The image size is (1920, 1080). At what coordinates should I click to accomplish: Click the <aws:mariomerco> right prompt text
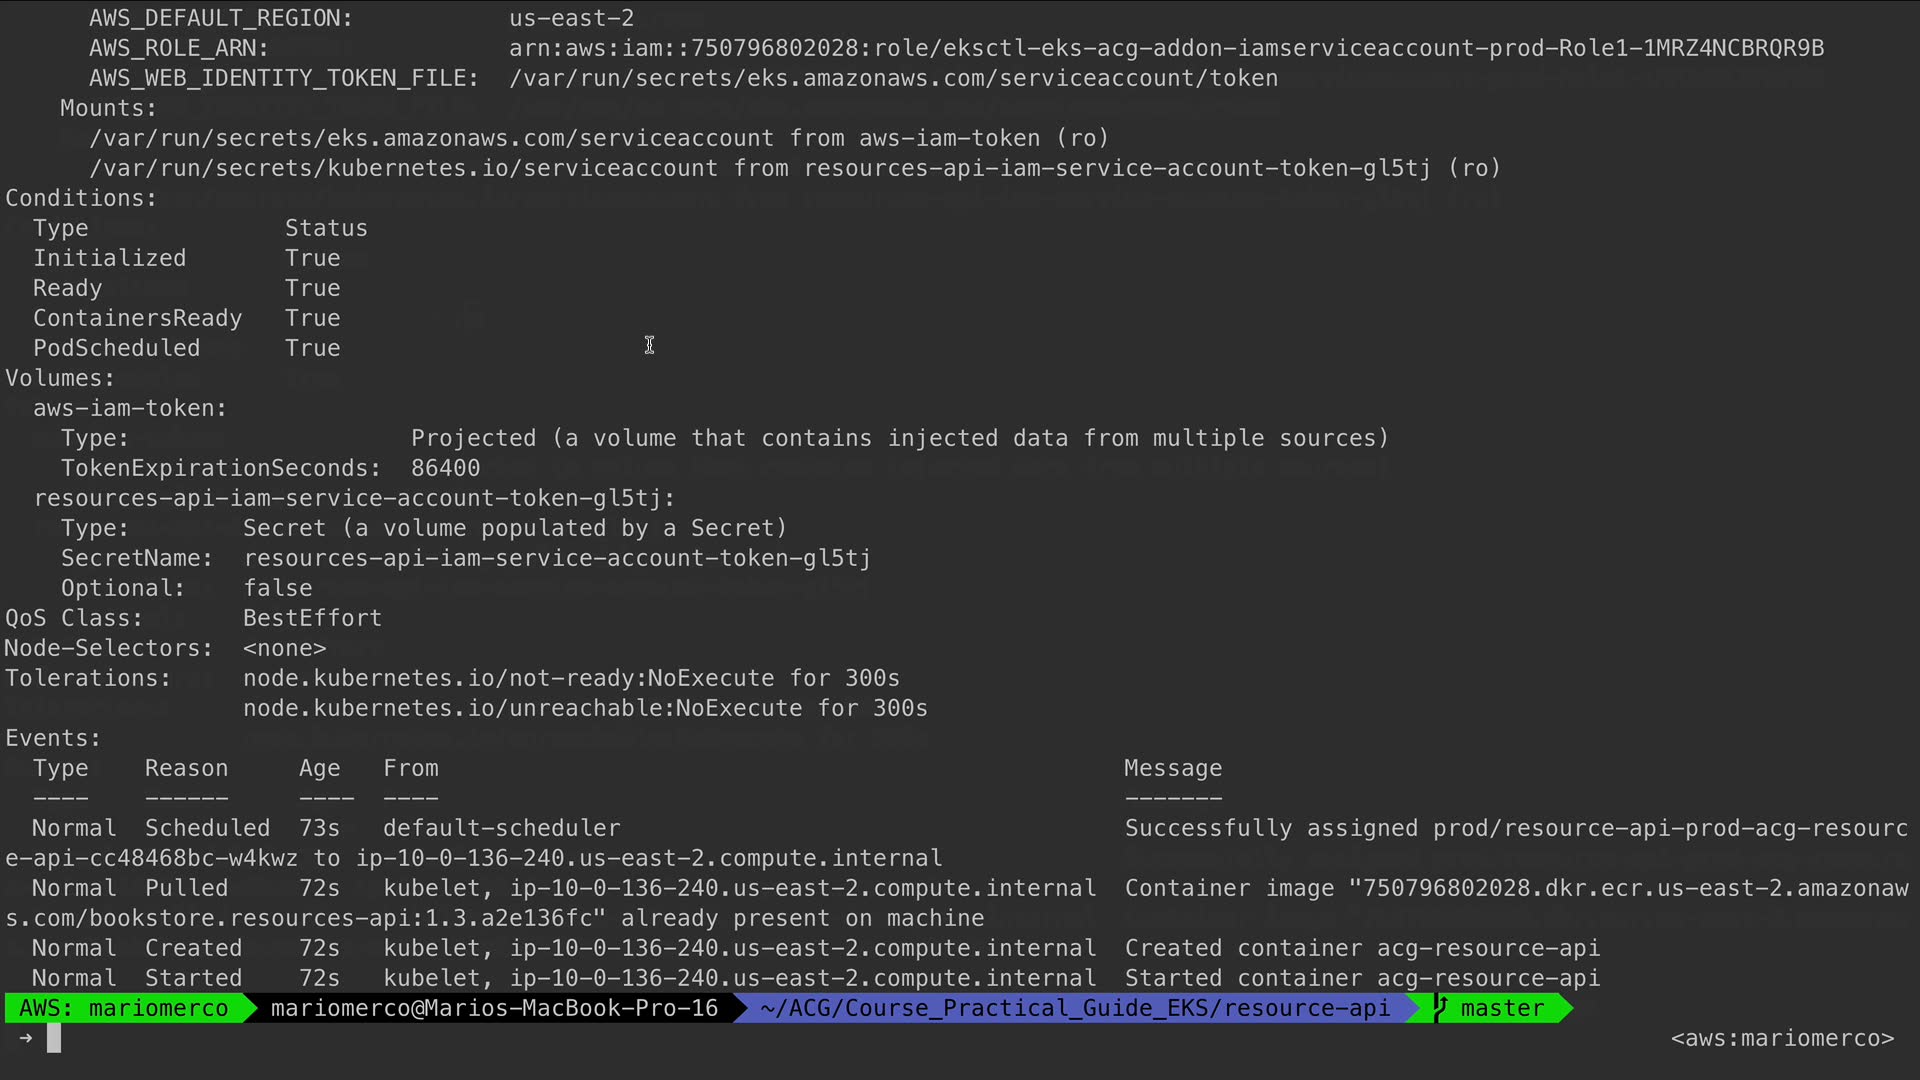(x=1782, y=1038)
